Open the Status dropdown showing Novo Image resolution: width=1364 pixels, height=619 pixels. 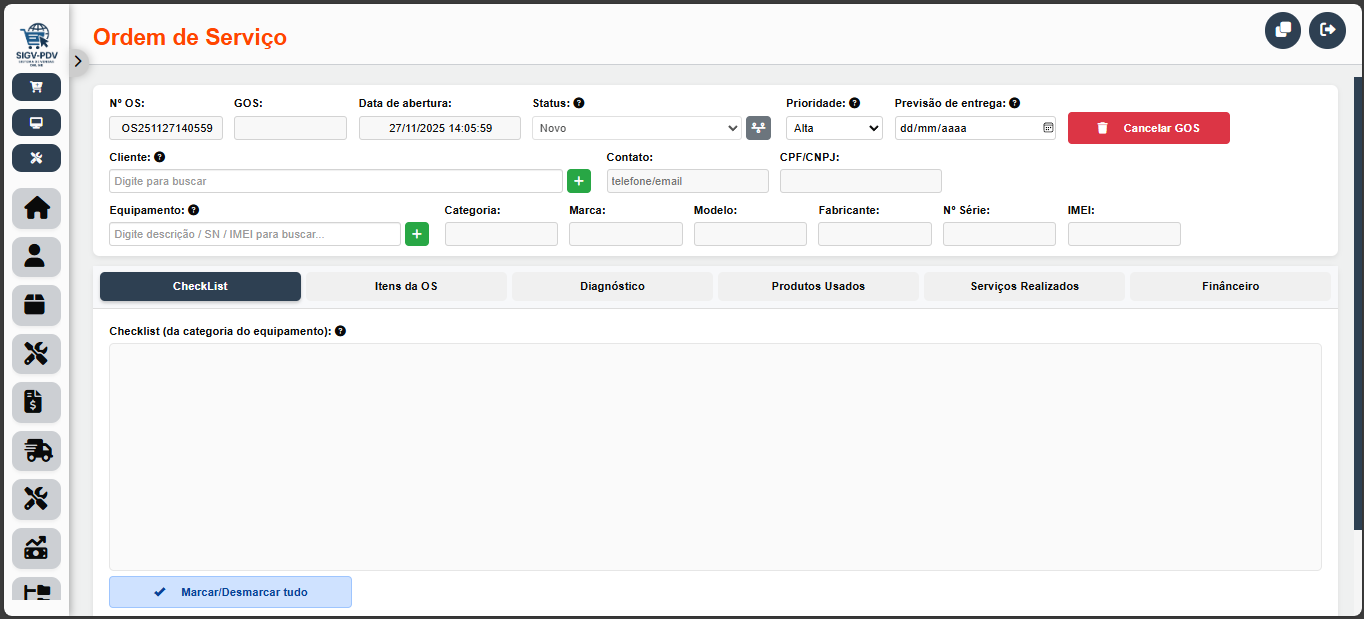(x=636, y=128)
